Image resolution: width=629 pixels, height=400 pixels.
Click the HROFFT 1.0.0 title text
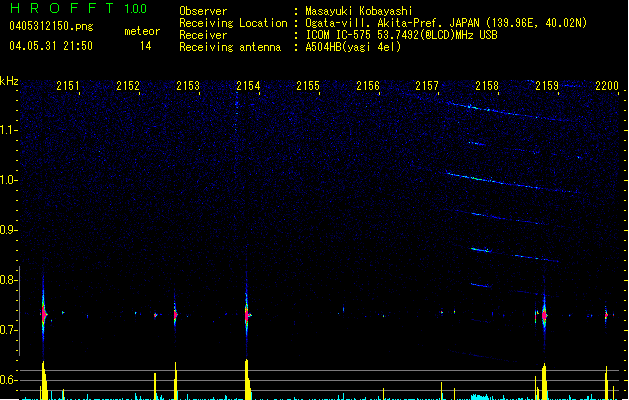click(79, 8)
